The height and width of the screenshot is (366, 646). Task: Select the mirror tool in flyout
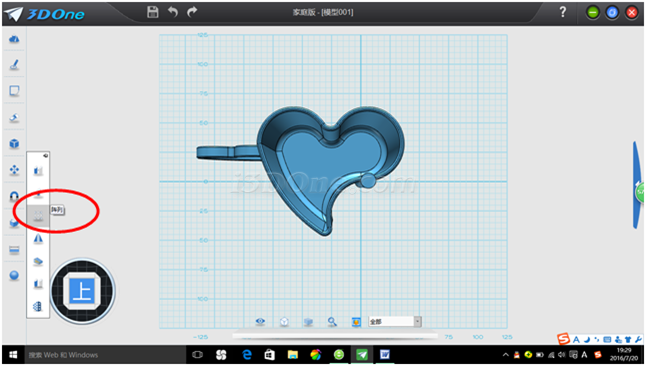pyautogui.click(x=38, y=239)
